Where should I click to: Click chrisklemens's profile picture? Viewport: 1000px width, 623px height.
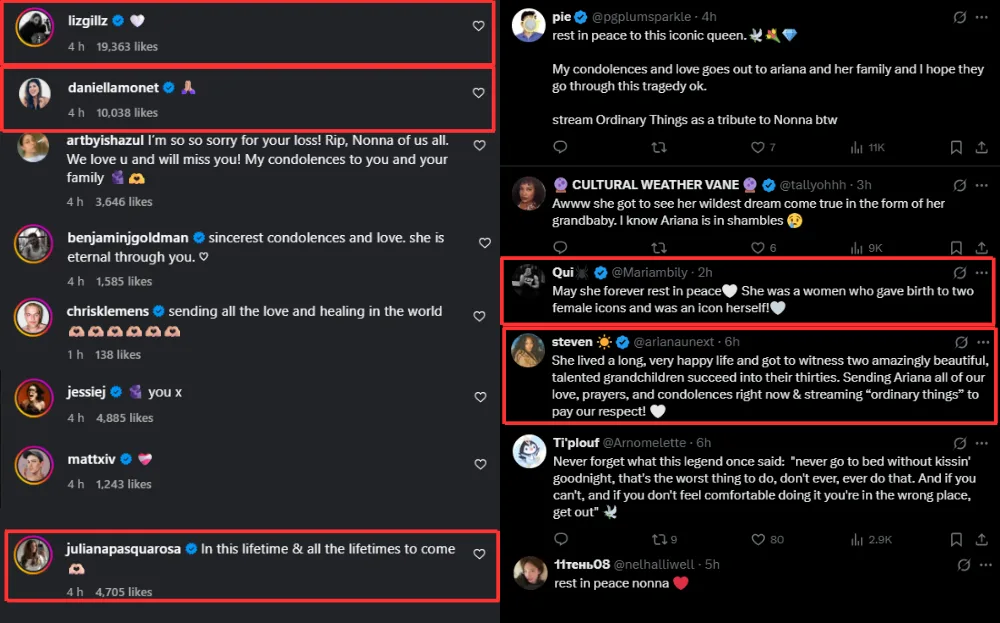[33, 317]
